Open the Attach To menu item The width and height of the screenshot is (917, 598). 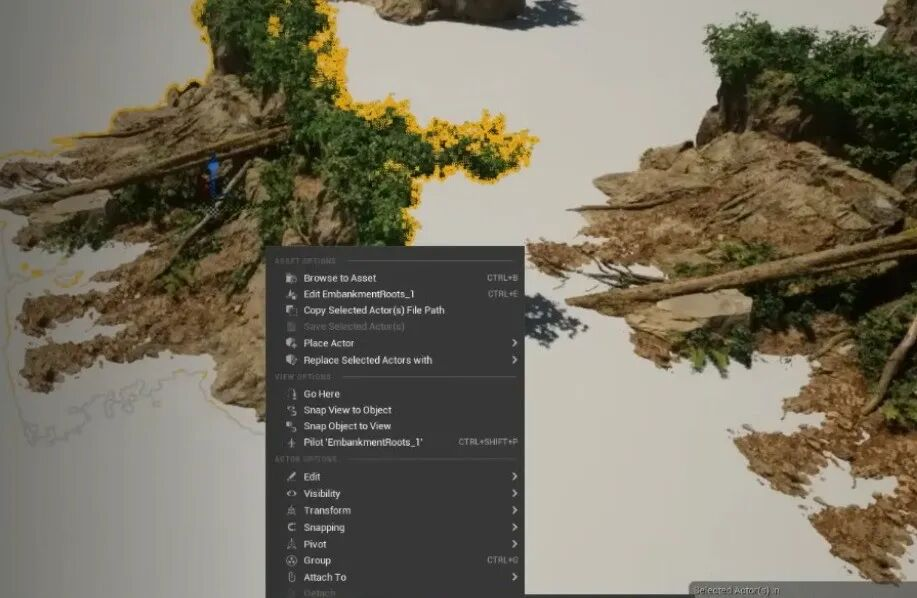(325, 577)
